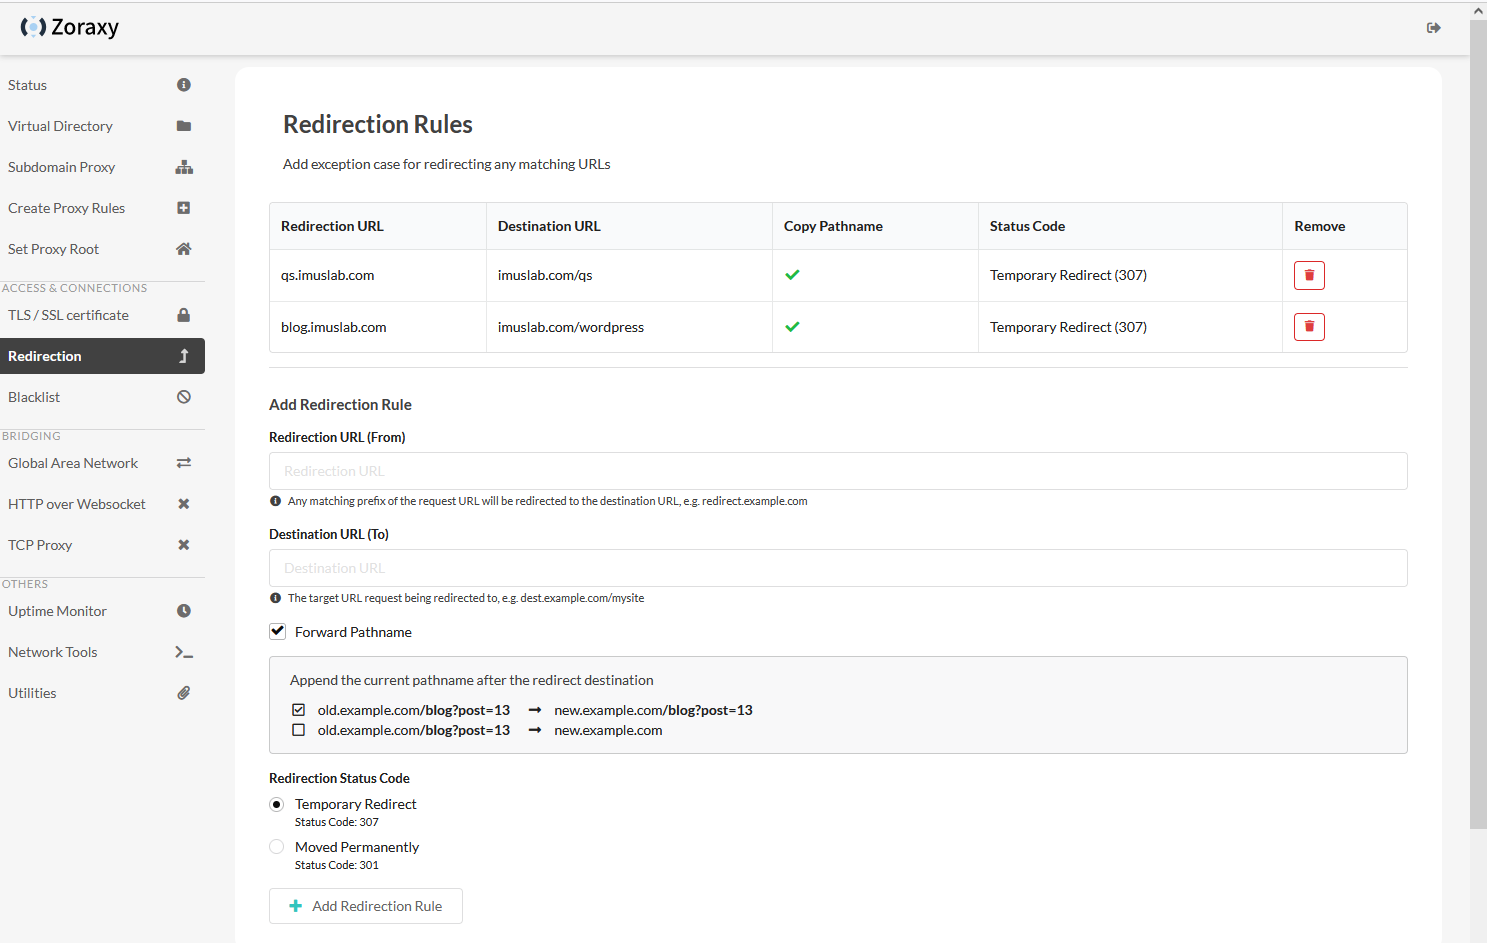The width and height of the screenshot is (1487, 943).
Task: Choose Moved Permanently status code 301
Action: click(277, 847)
